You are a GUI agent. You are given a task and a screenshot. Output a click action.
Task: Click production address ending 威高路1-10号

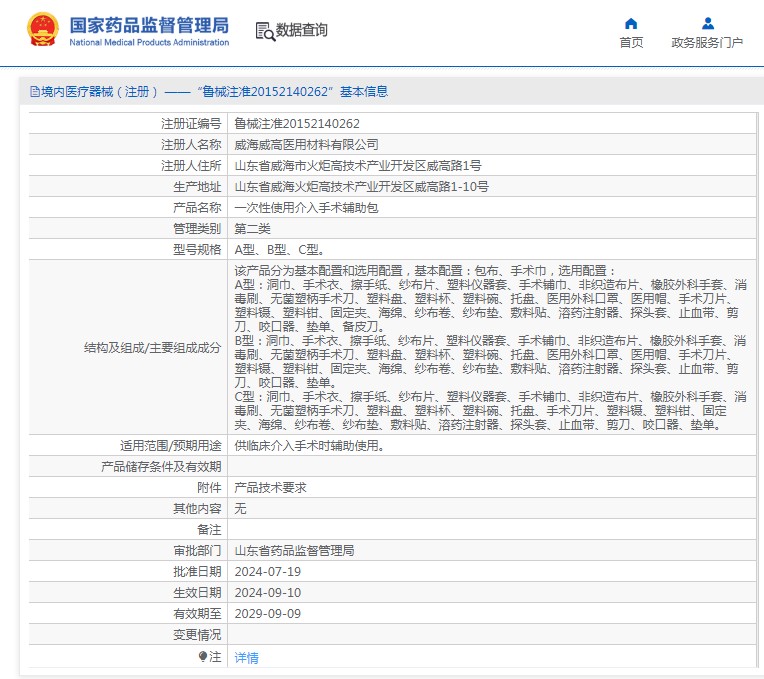click(x=362, y=187)
